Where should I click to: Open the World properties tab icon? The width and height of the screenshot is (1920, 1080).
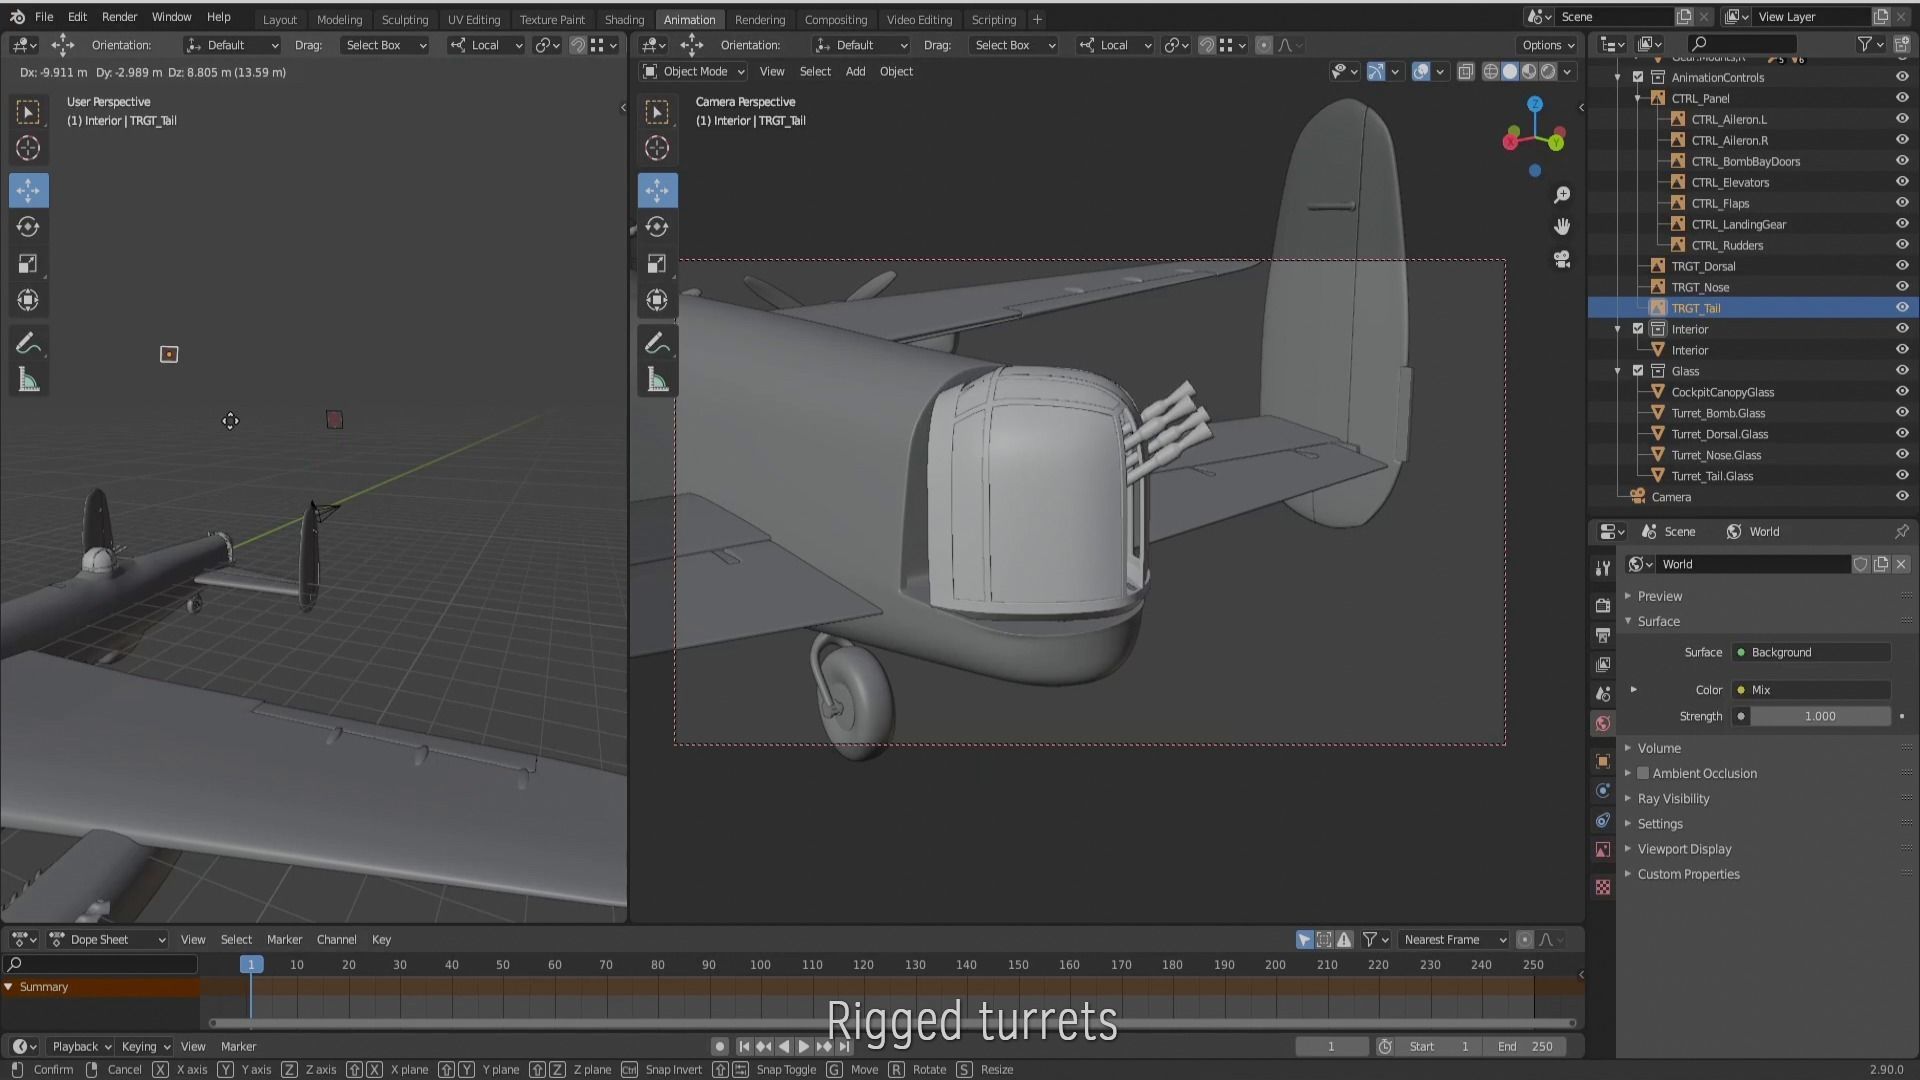(1603, 723)
